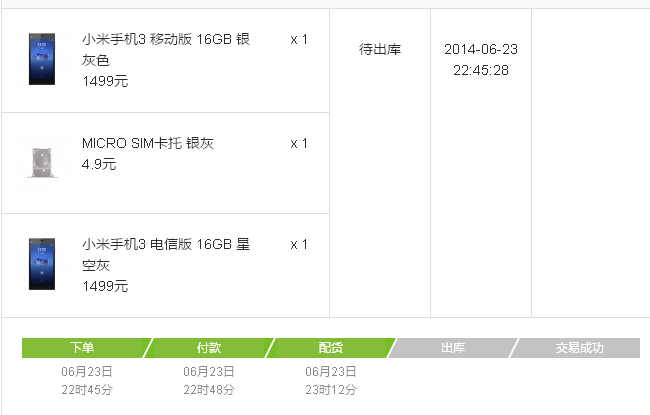Select the 付款 step in the progress bar
Screen dimensions: 650x415
coord(209,348)
